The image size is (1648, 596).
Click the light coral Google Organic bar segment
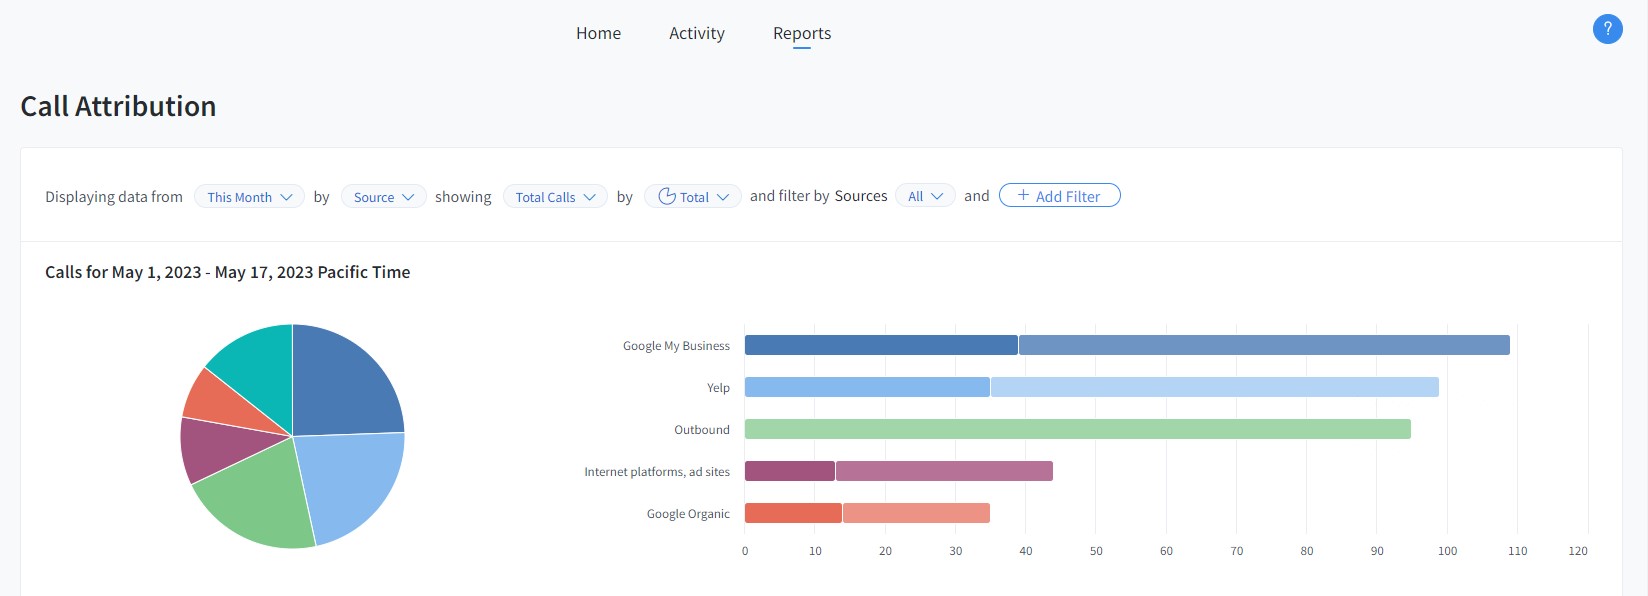click(x=915, y=513)
